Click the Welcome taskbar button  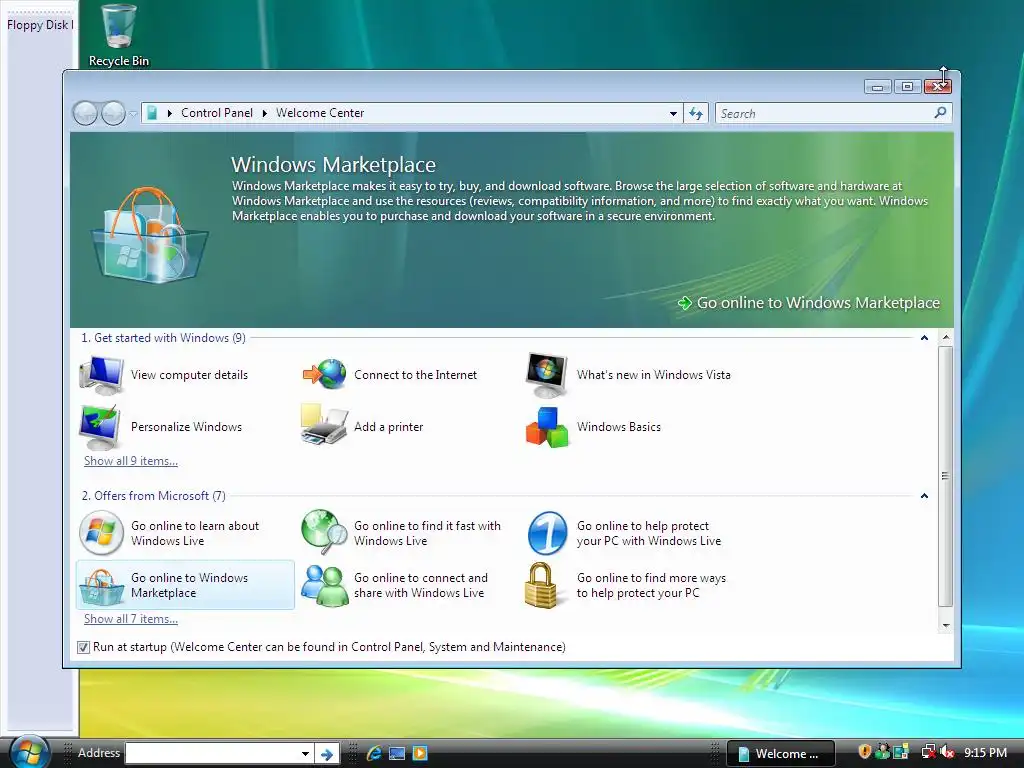pyautogui.click(x=781, y=754)
